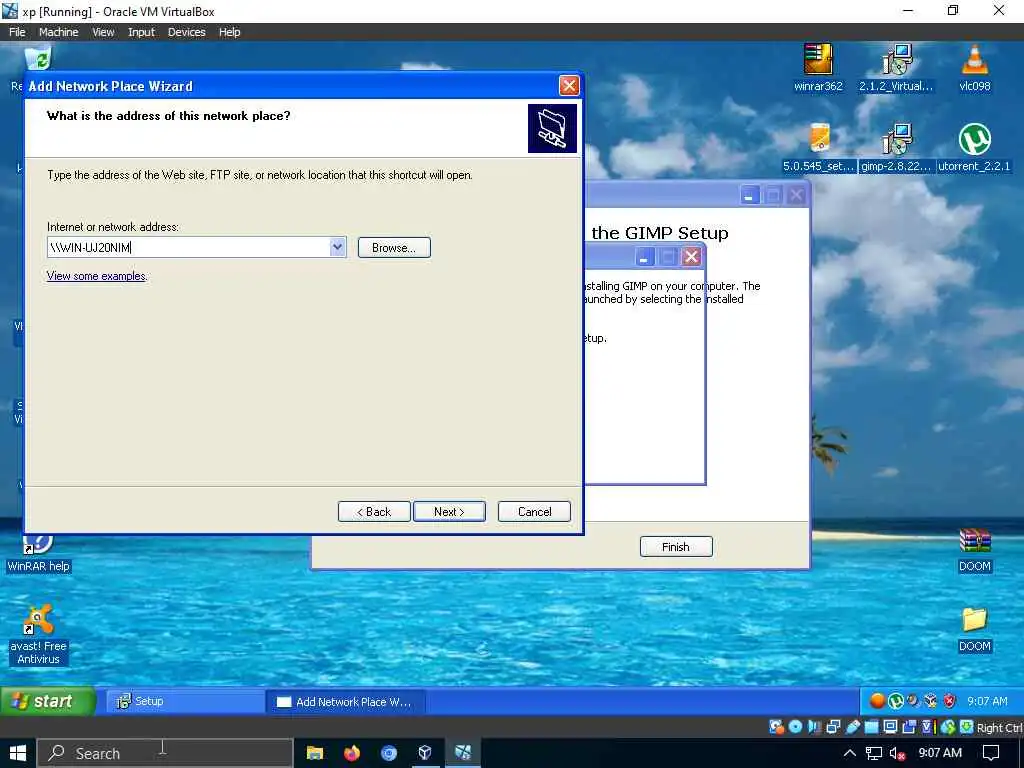Click the < Back button
The height and width of the screenshot is (768, 1024).
374,511
